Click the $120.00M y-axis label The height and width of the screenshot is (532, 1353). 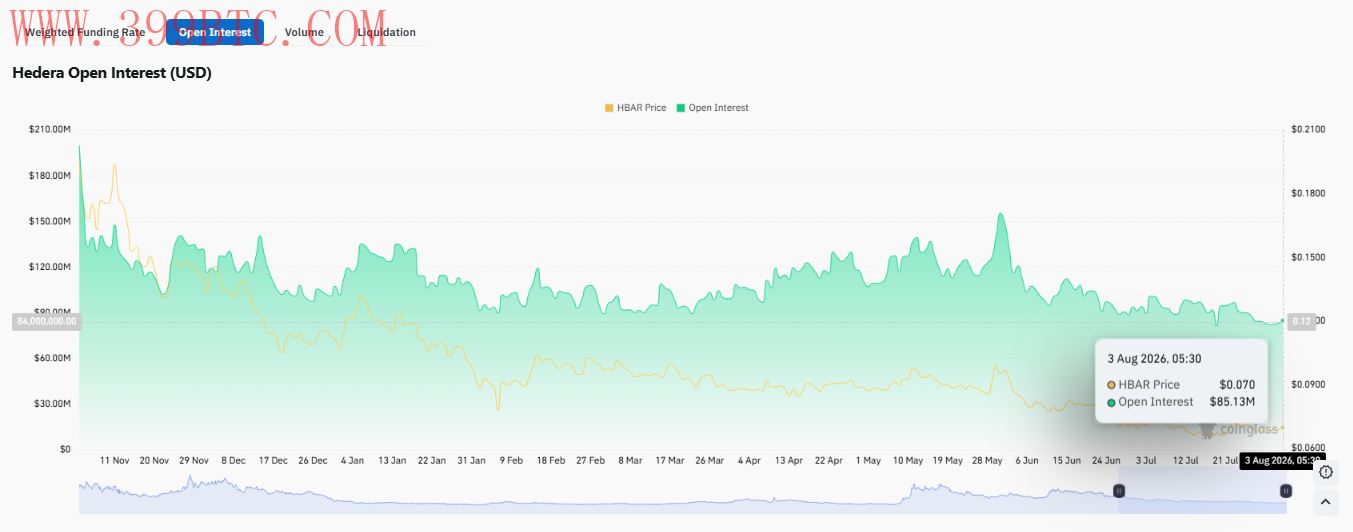tap(49, 267)
